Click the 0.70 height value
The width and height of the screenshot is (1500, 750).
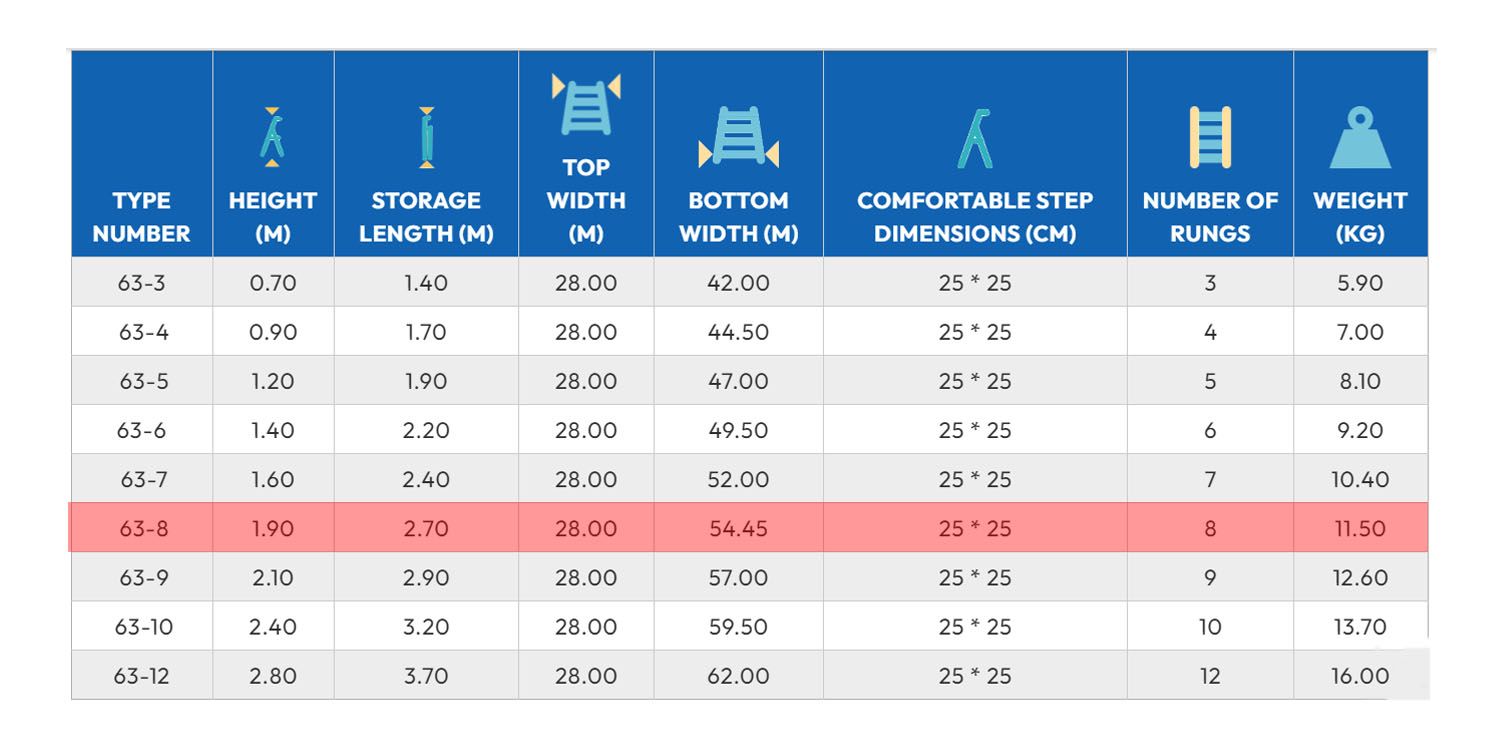[x=273, y=283]
